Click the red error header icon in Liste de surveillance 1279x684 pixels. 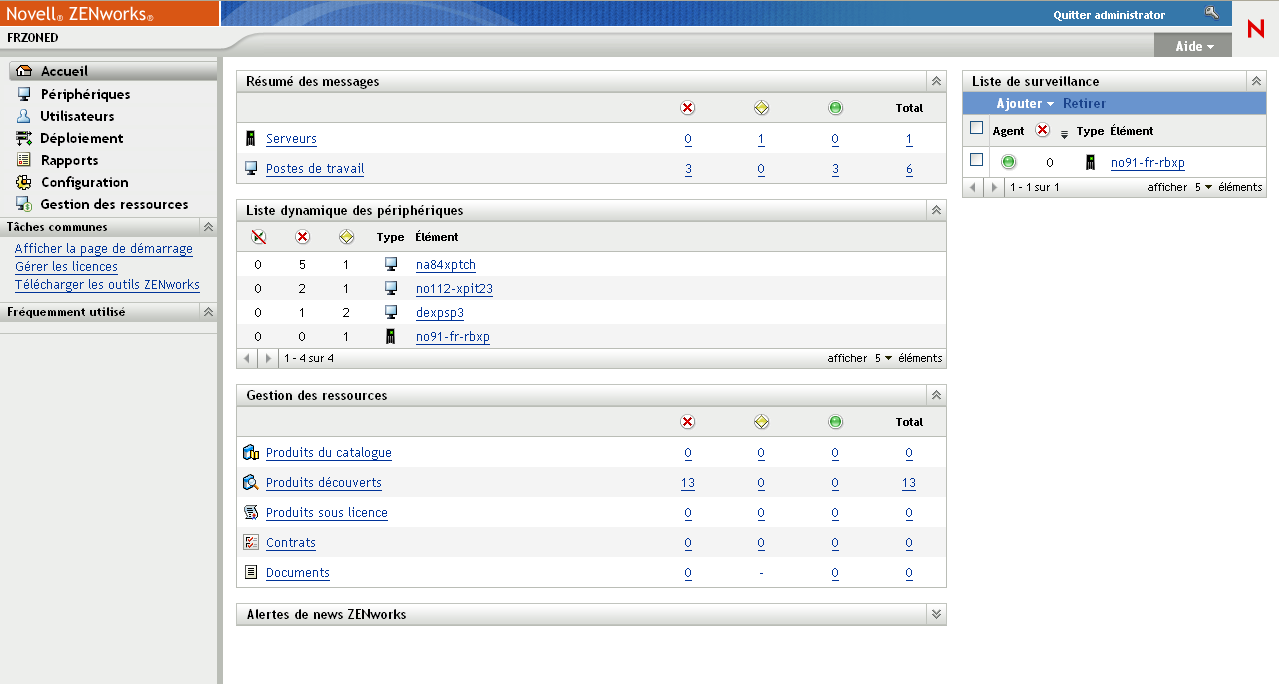pos(1042,130)
